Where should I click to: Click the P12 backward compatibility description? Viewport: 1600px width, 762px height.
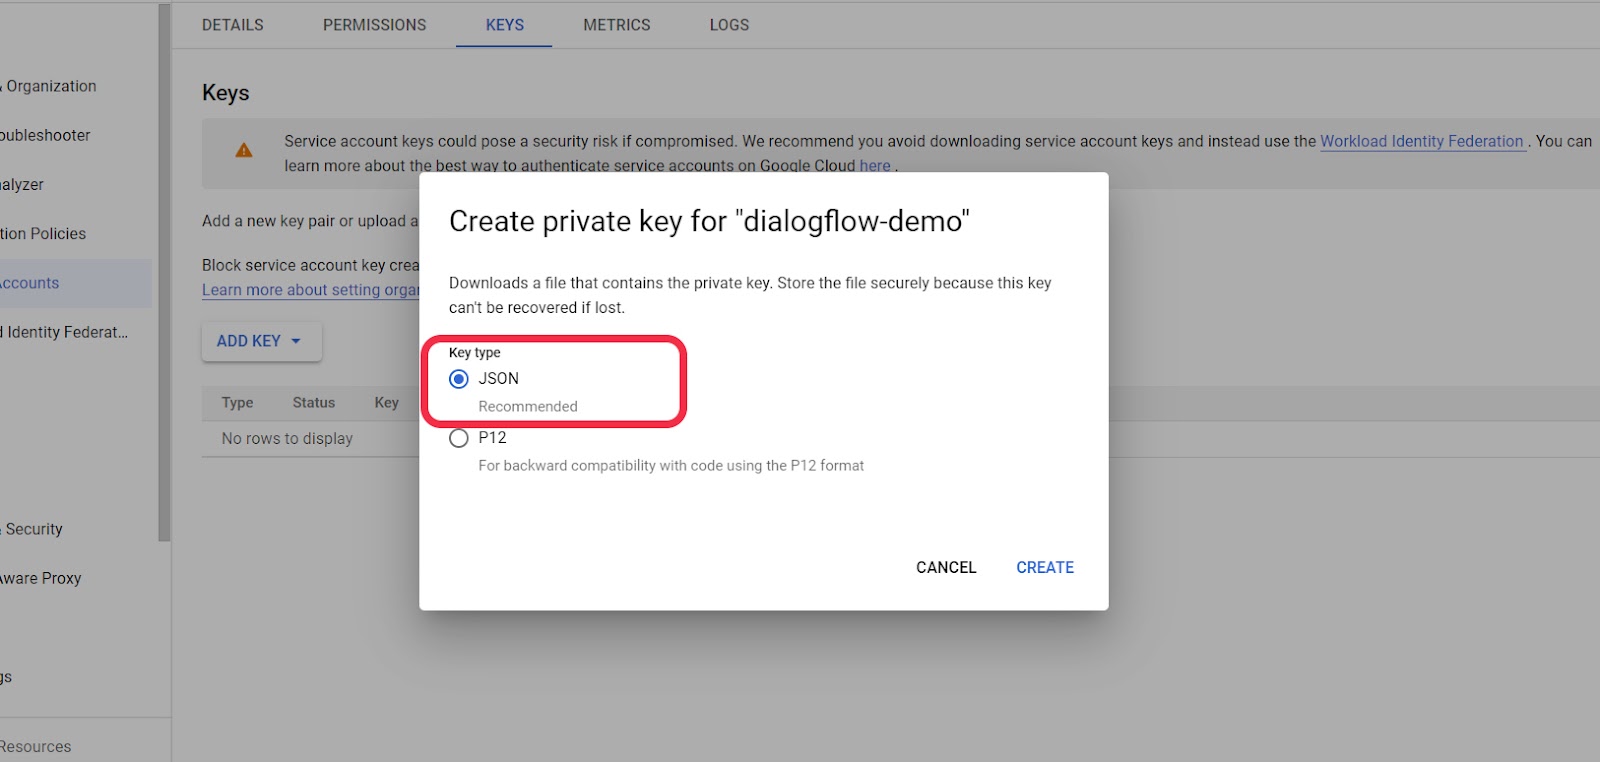671,466
